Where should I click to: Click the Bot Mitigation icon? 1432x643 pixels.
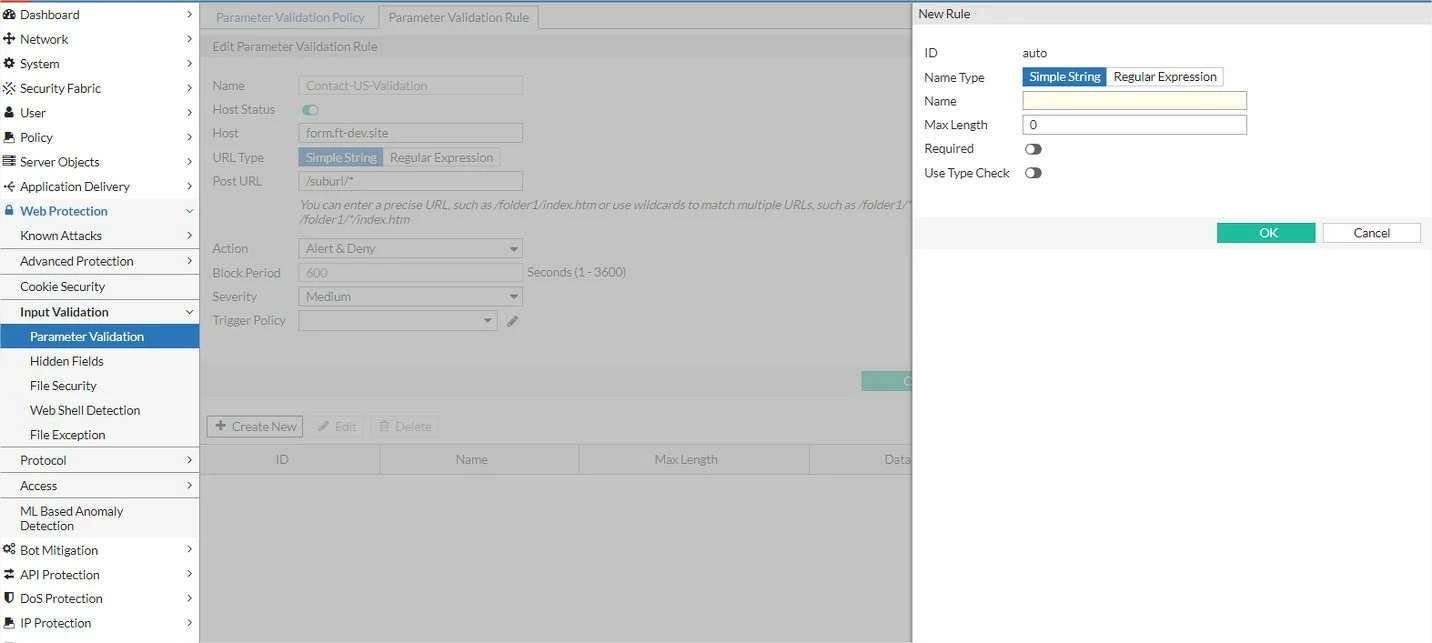tap(9, 549)
